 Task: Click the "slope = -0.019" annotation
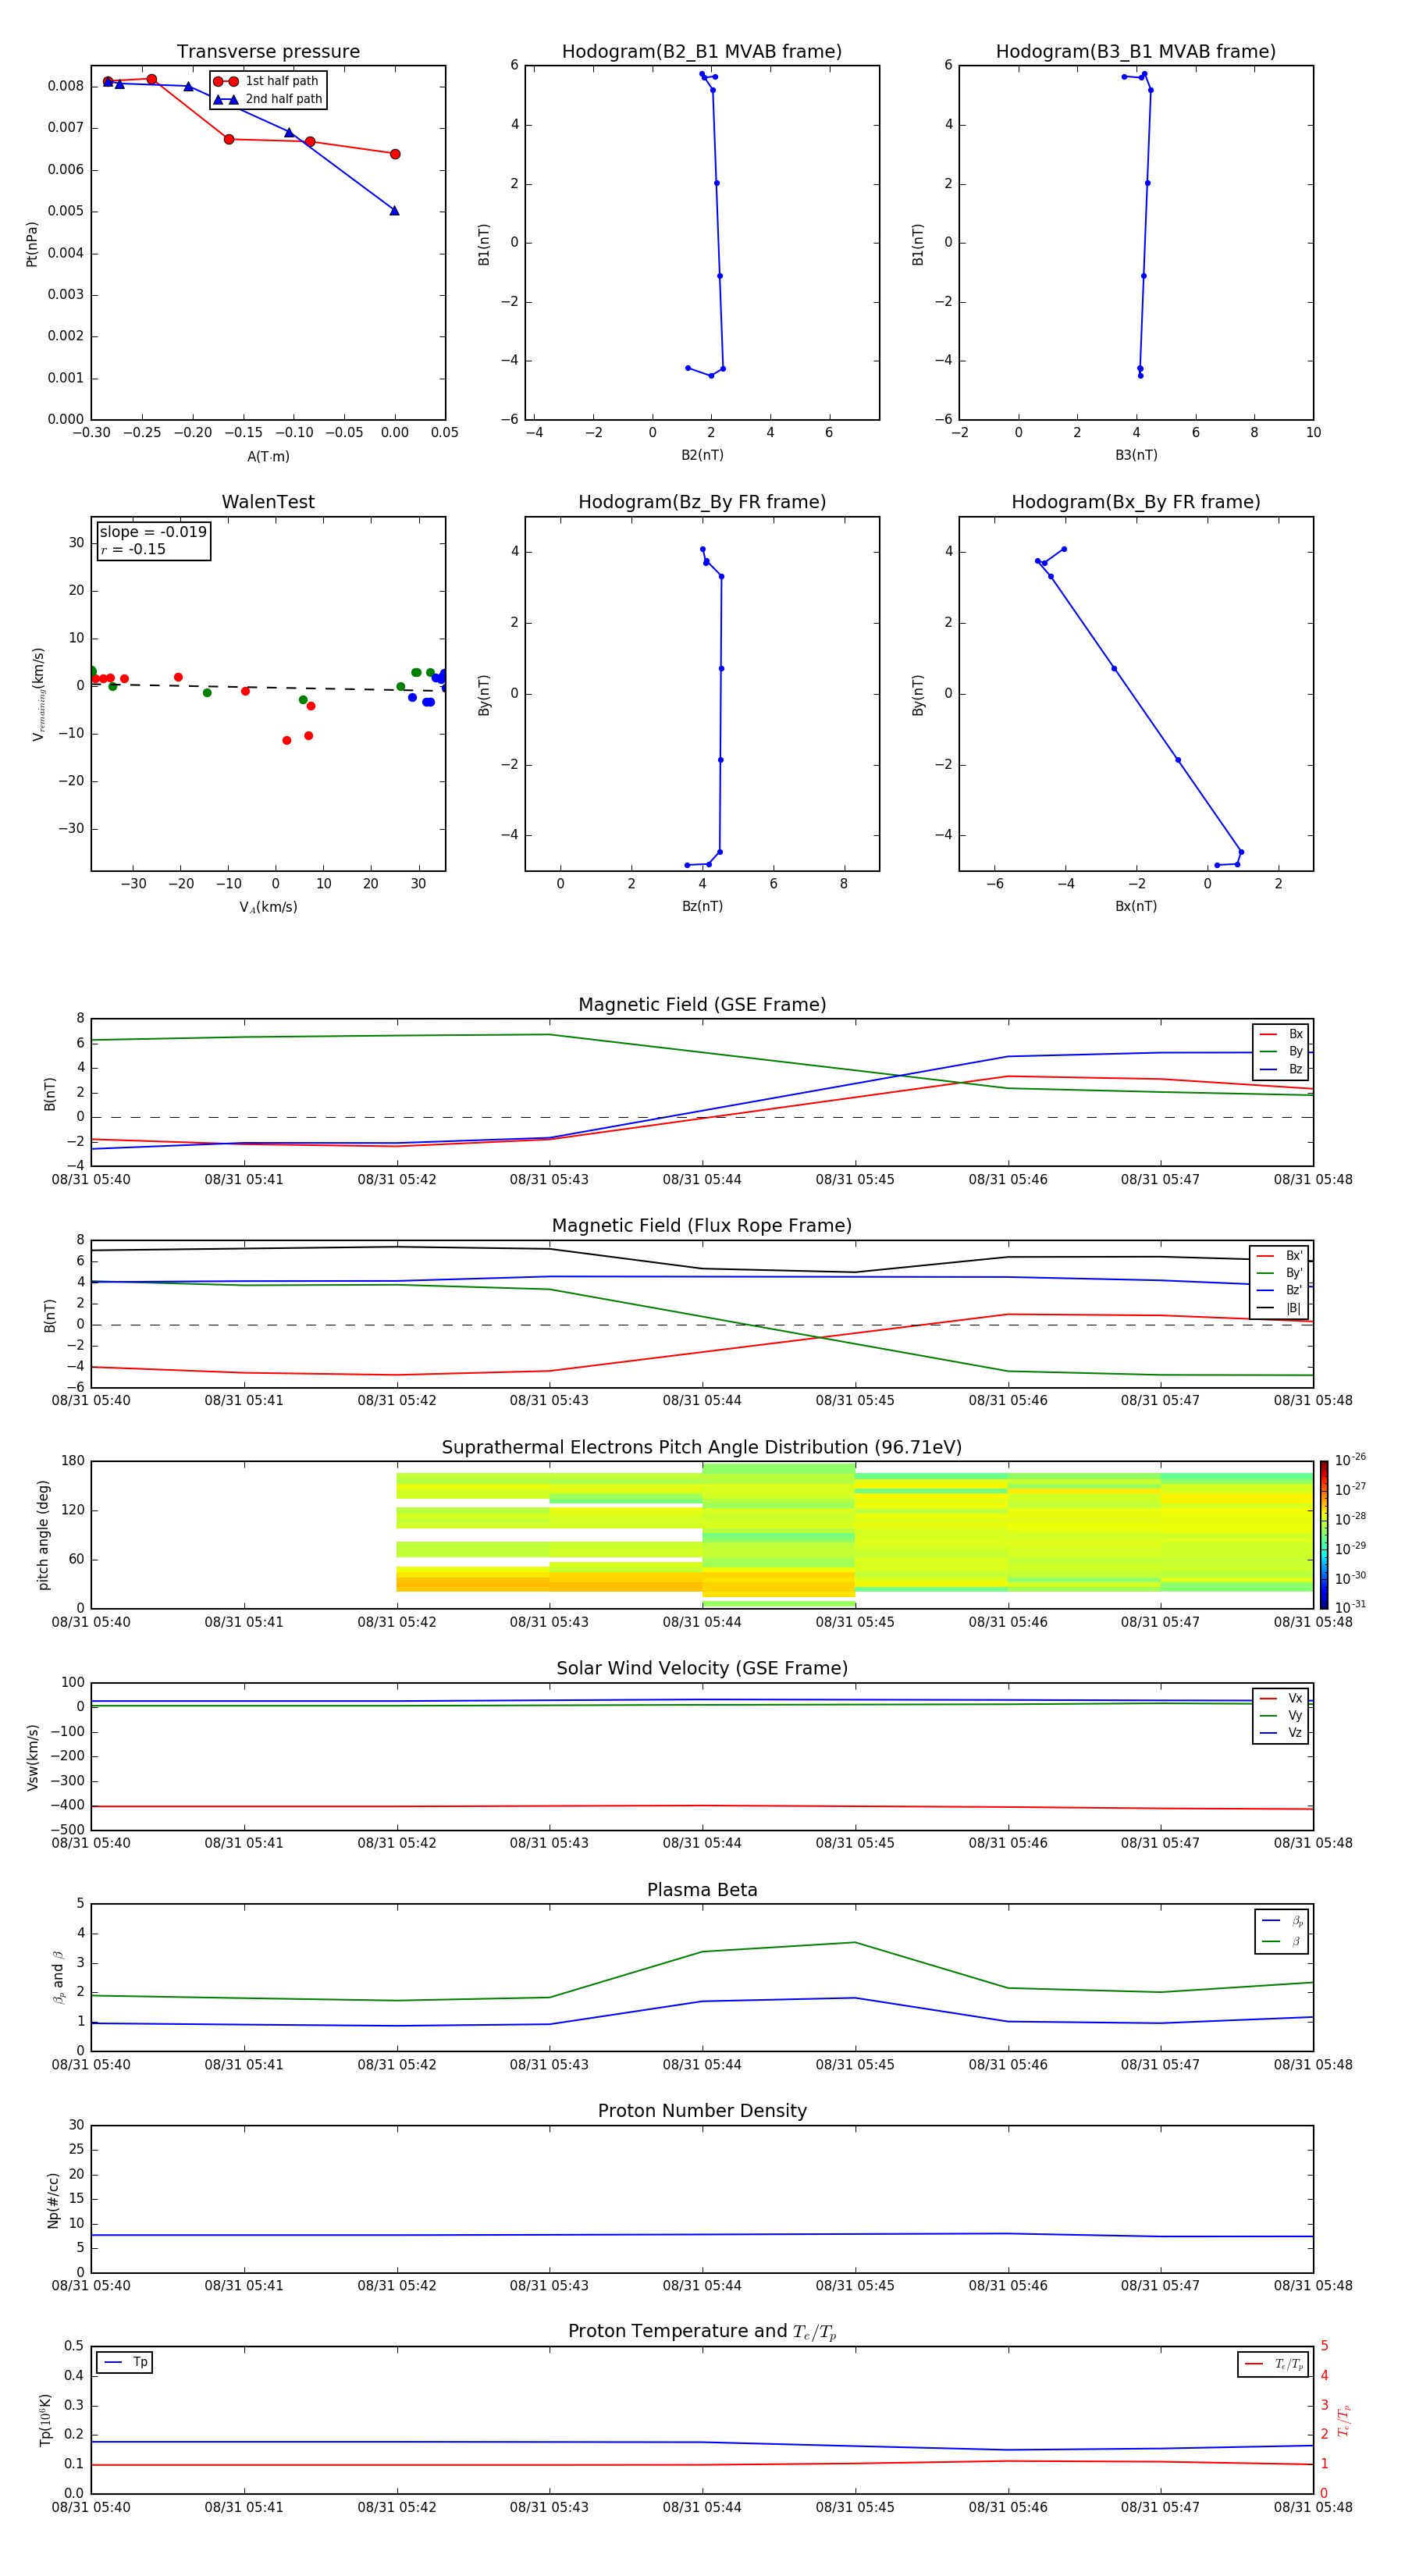(153, 532)
